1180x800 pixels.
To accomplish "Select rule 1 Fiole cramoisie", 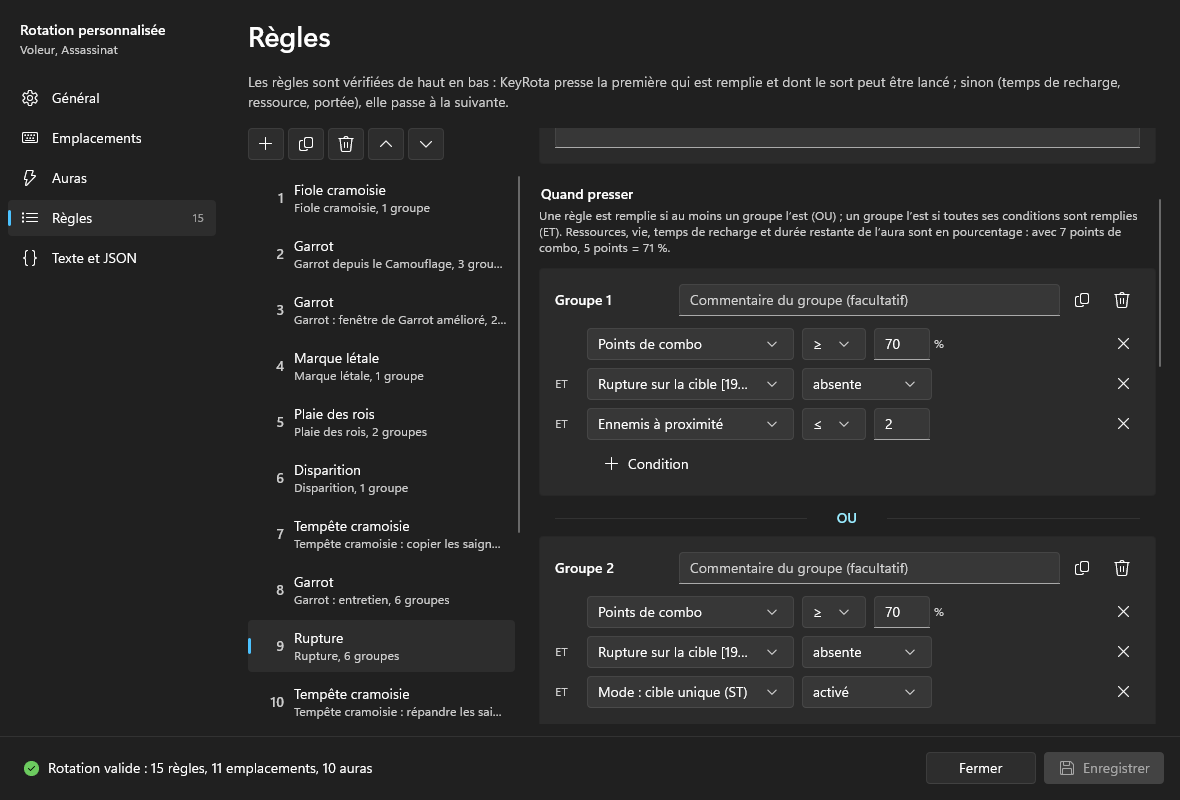I will 382,199.
